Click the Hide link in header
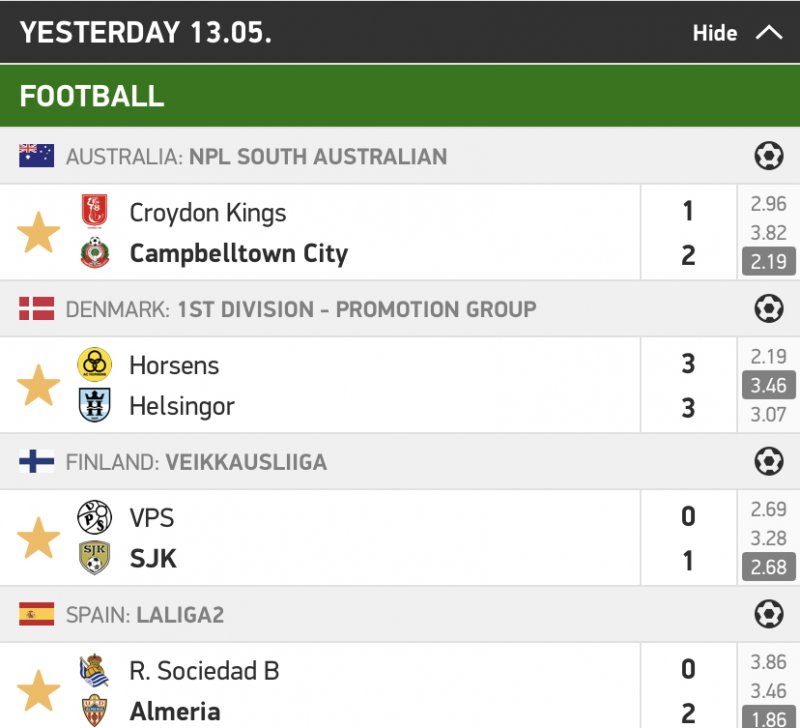800x728 pixels. coord(714,33)
